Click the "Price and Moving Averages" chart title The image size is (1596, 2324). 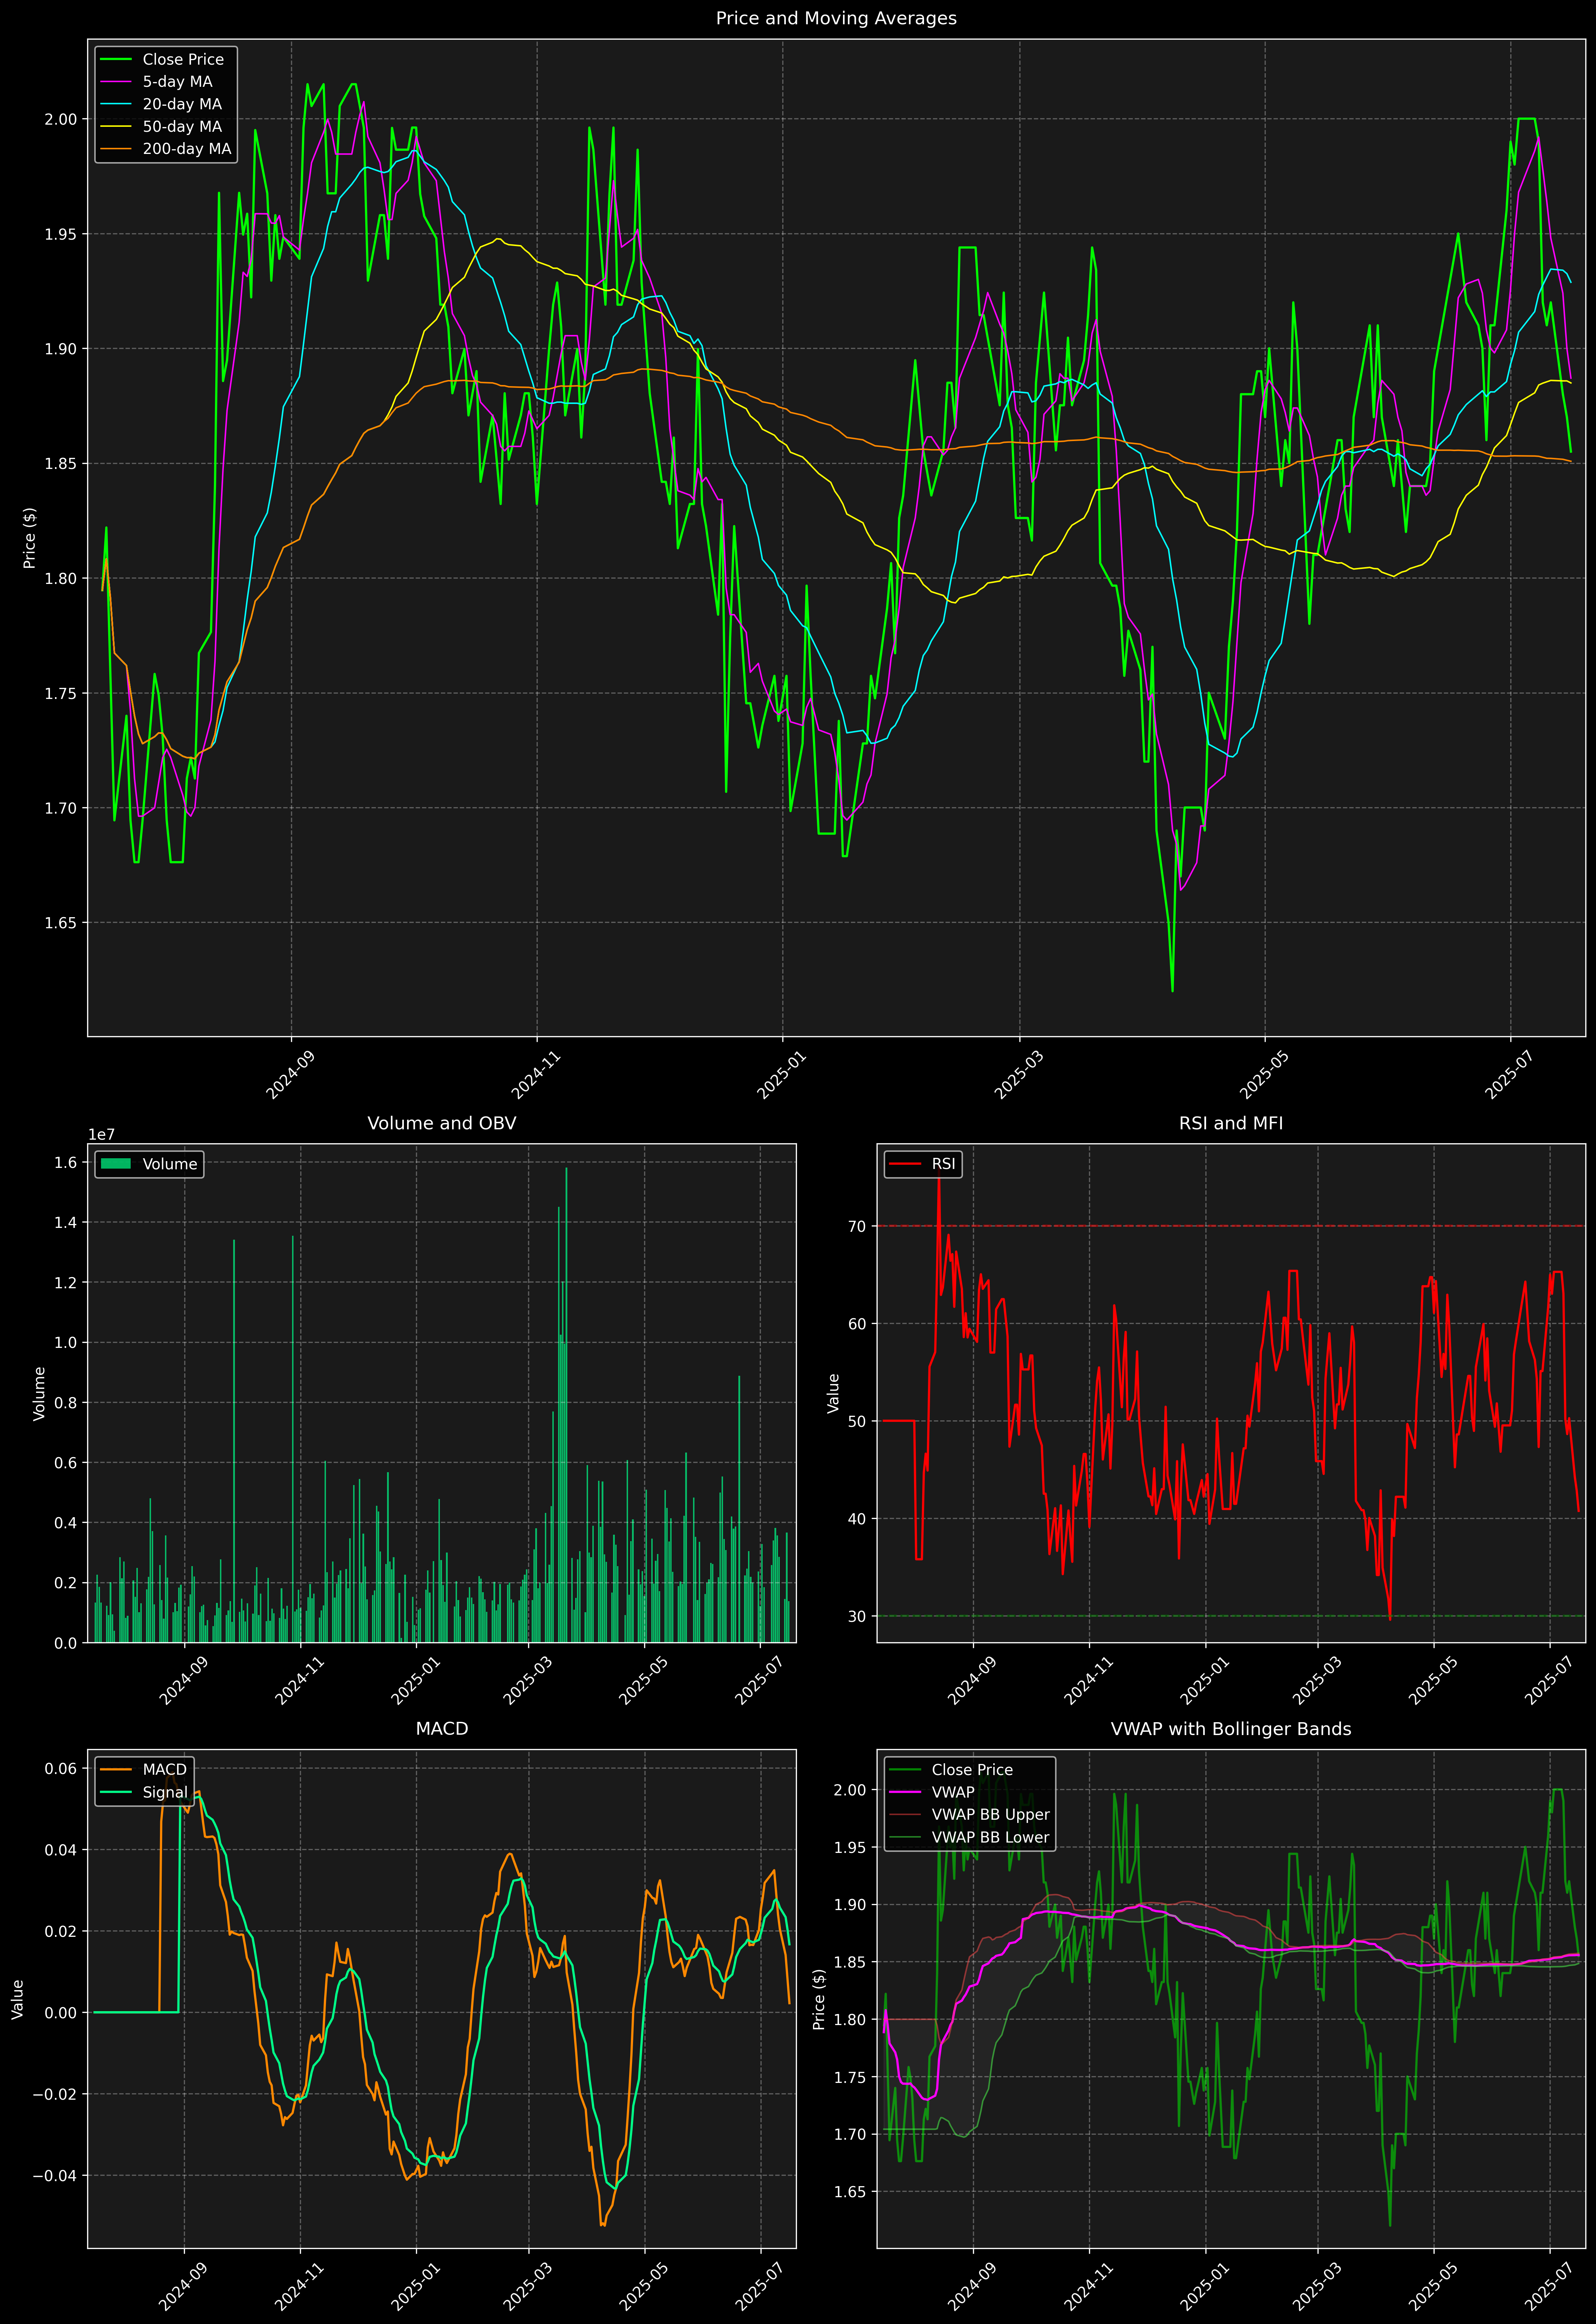coord(836,18)
